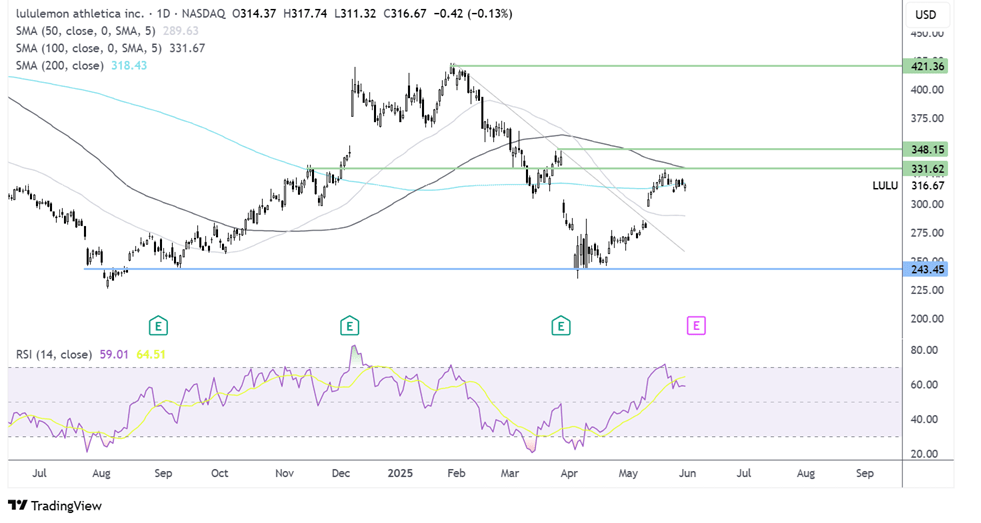The image size is (981, 523).
Task: Click the 200.00 price axis label
Action: point(927,319)
